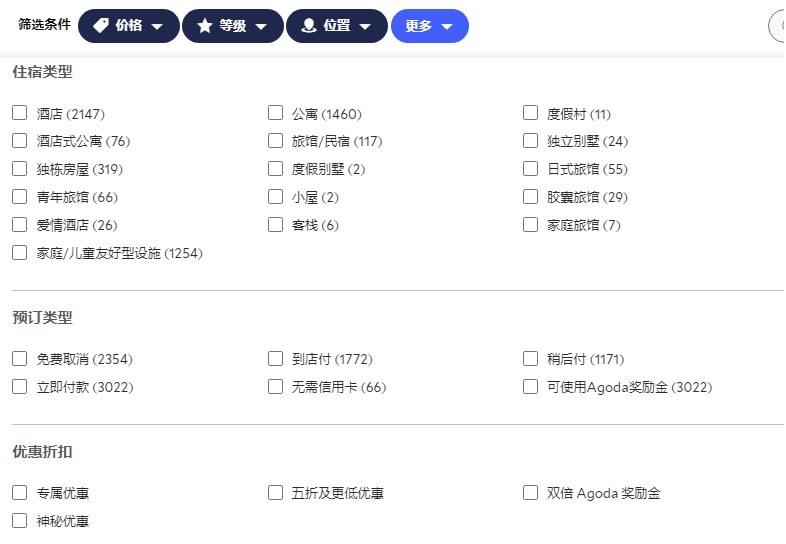
Task: Click the partially visible round button at top right
Action: coord(777,26)
